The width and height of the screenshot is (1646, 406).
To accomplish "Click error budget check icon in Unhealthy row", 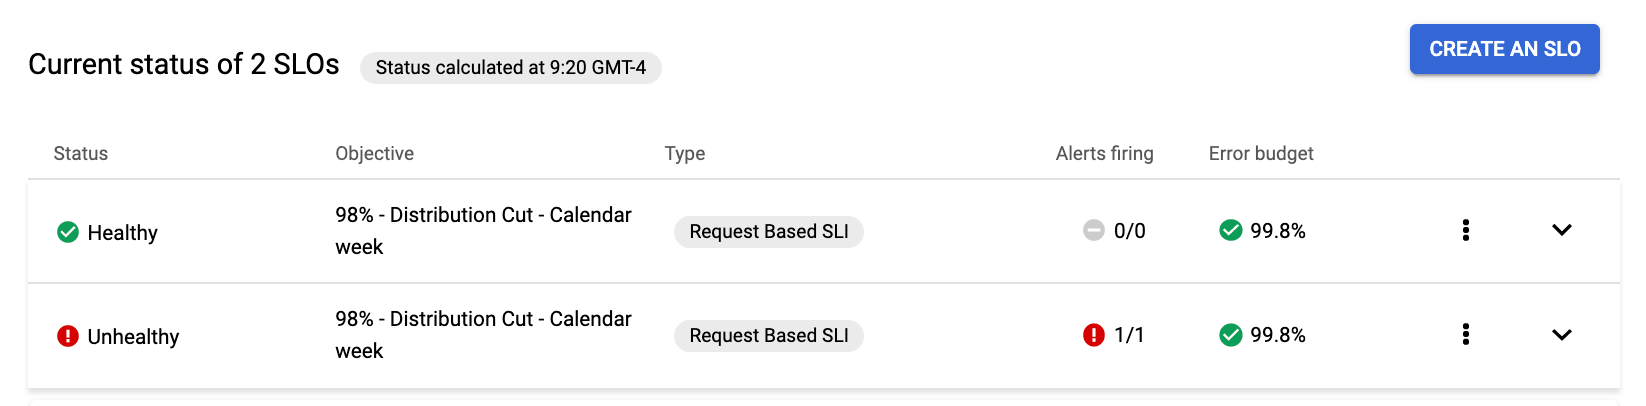I will point(1231,335).
